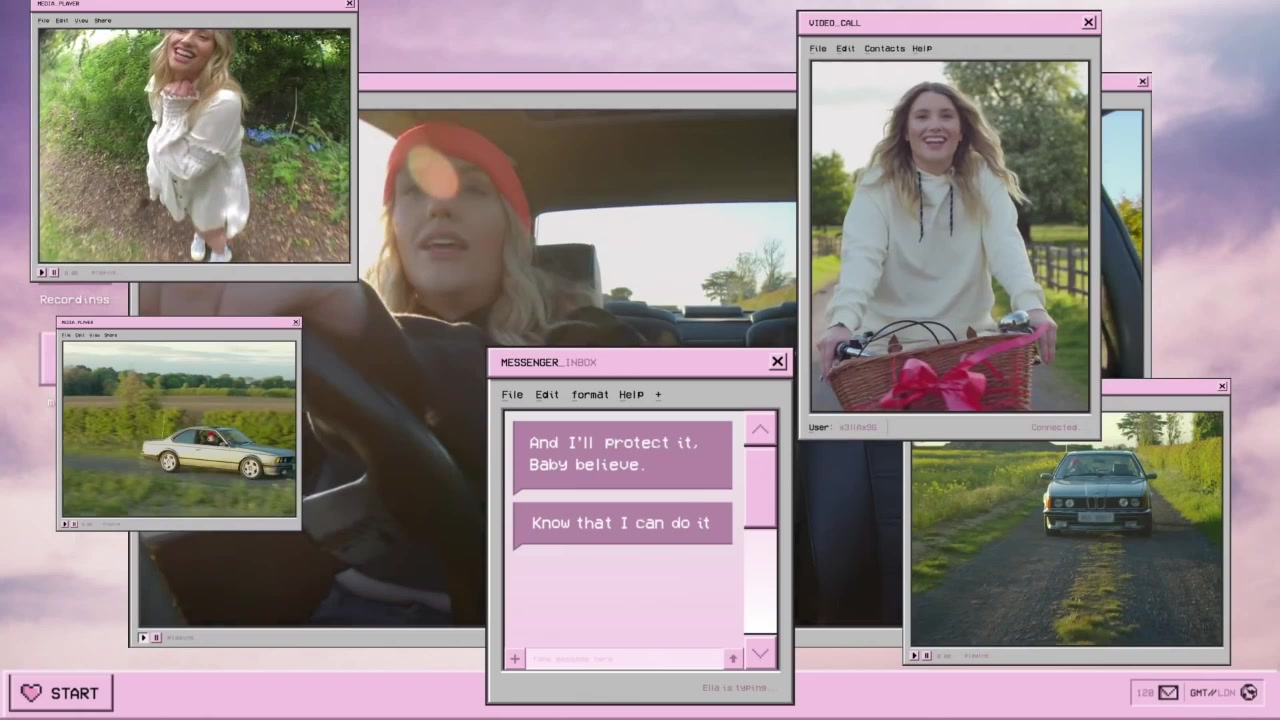Close the window behind the Video Call window
Screen dimensions: 1280x720
click(1143, 82)
